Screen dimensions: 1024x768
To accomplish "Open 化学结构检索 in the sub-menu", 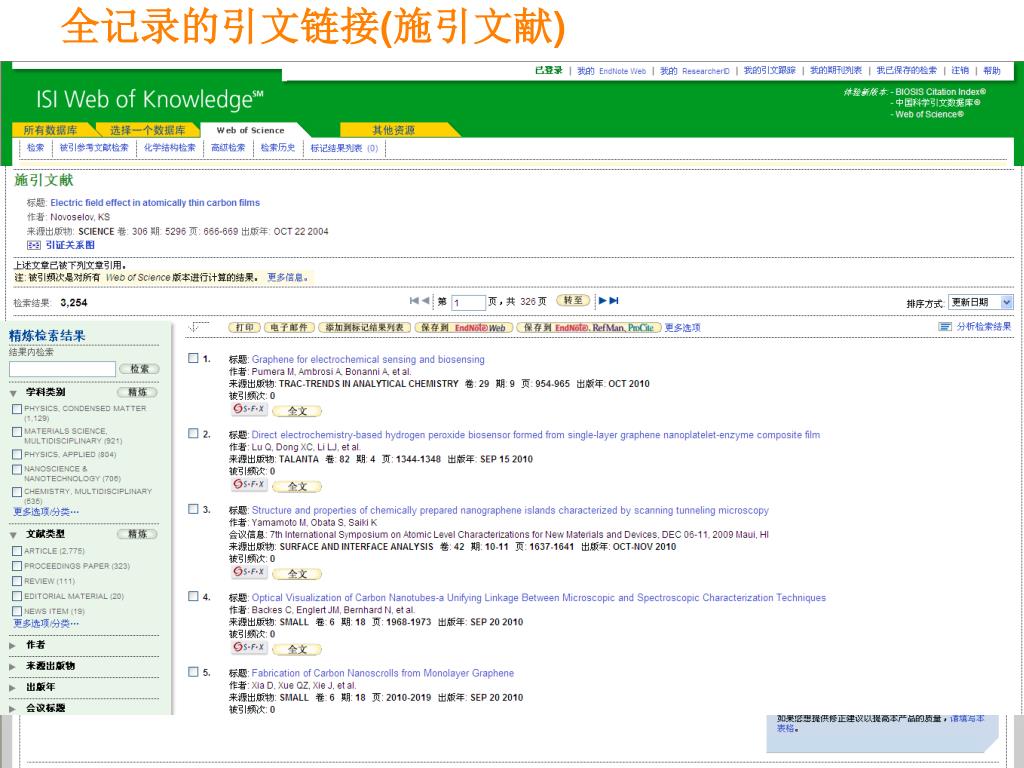I will pyautogui.click(x=170, y=148).
